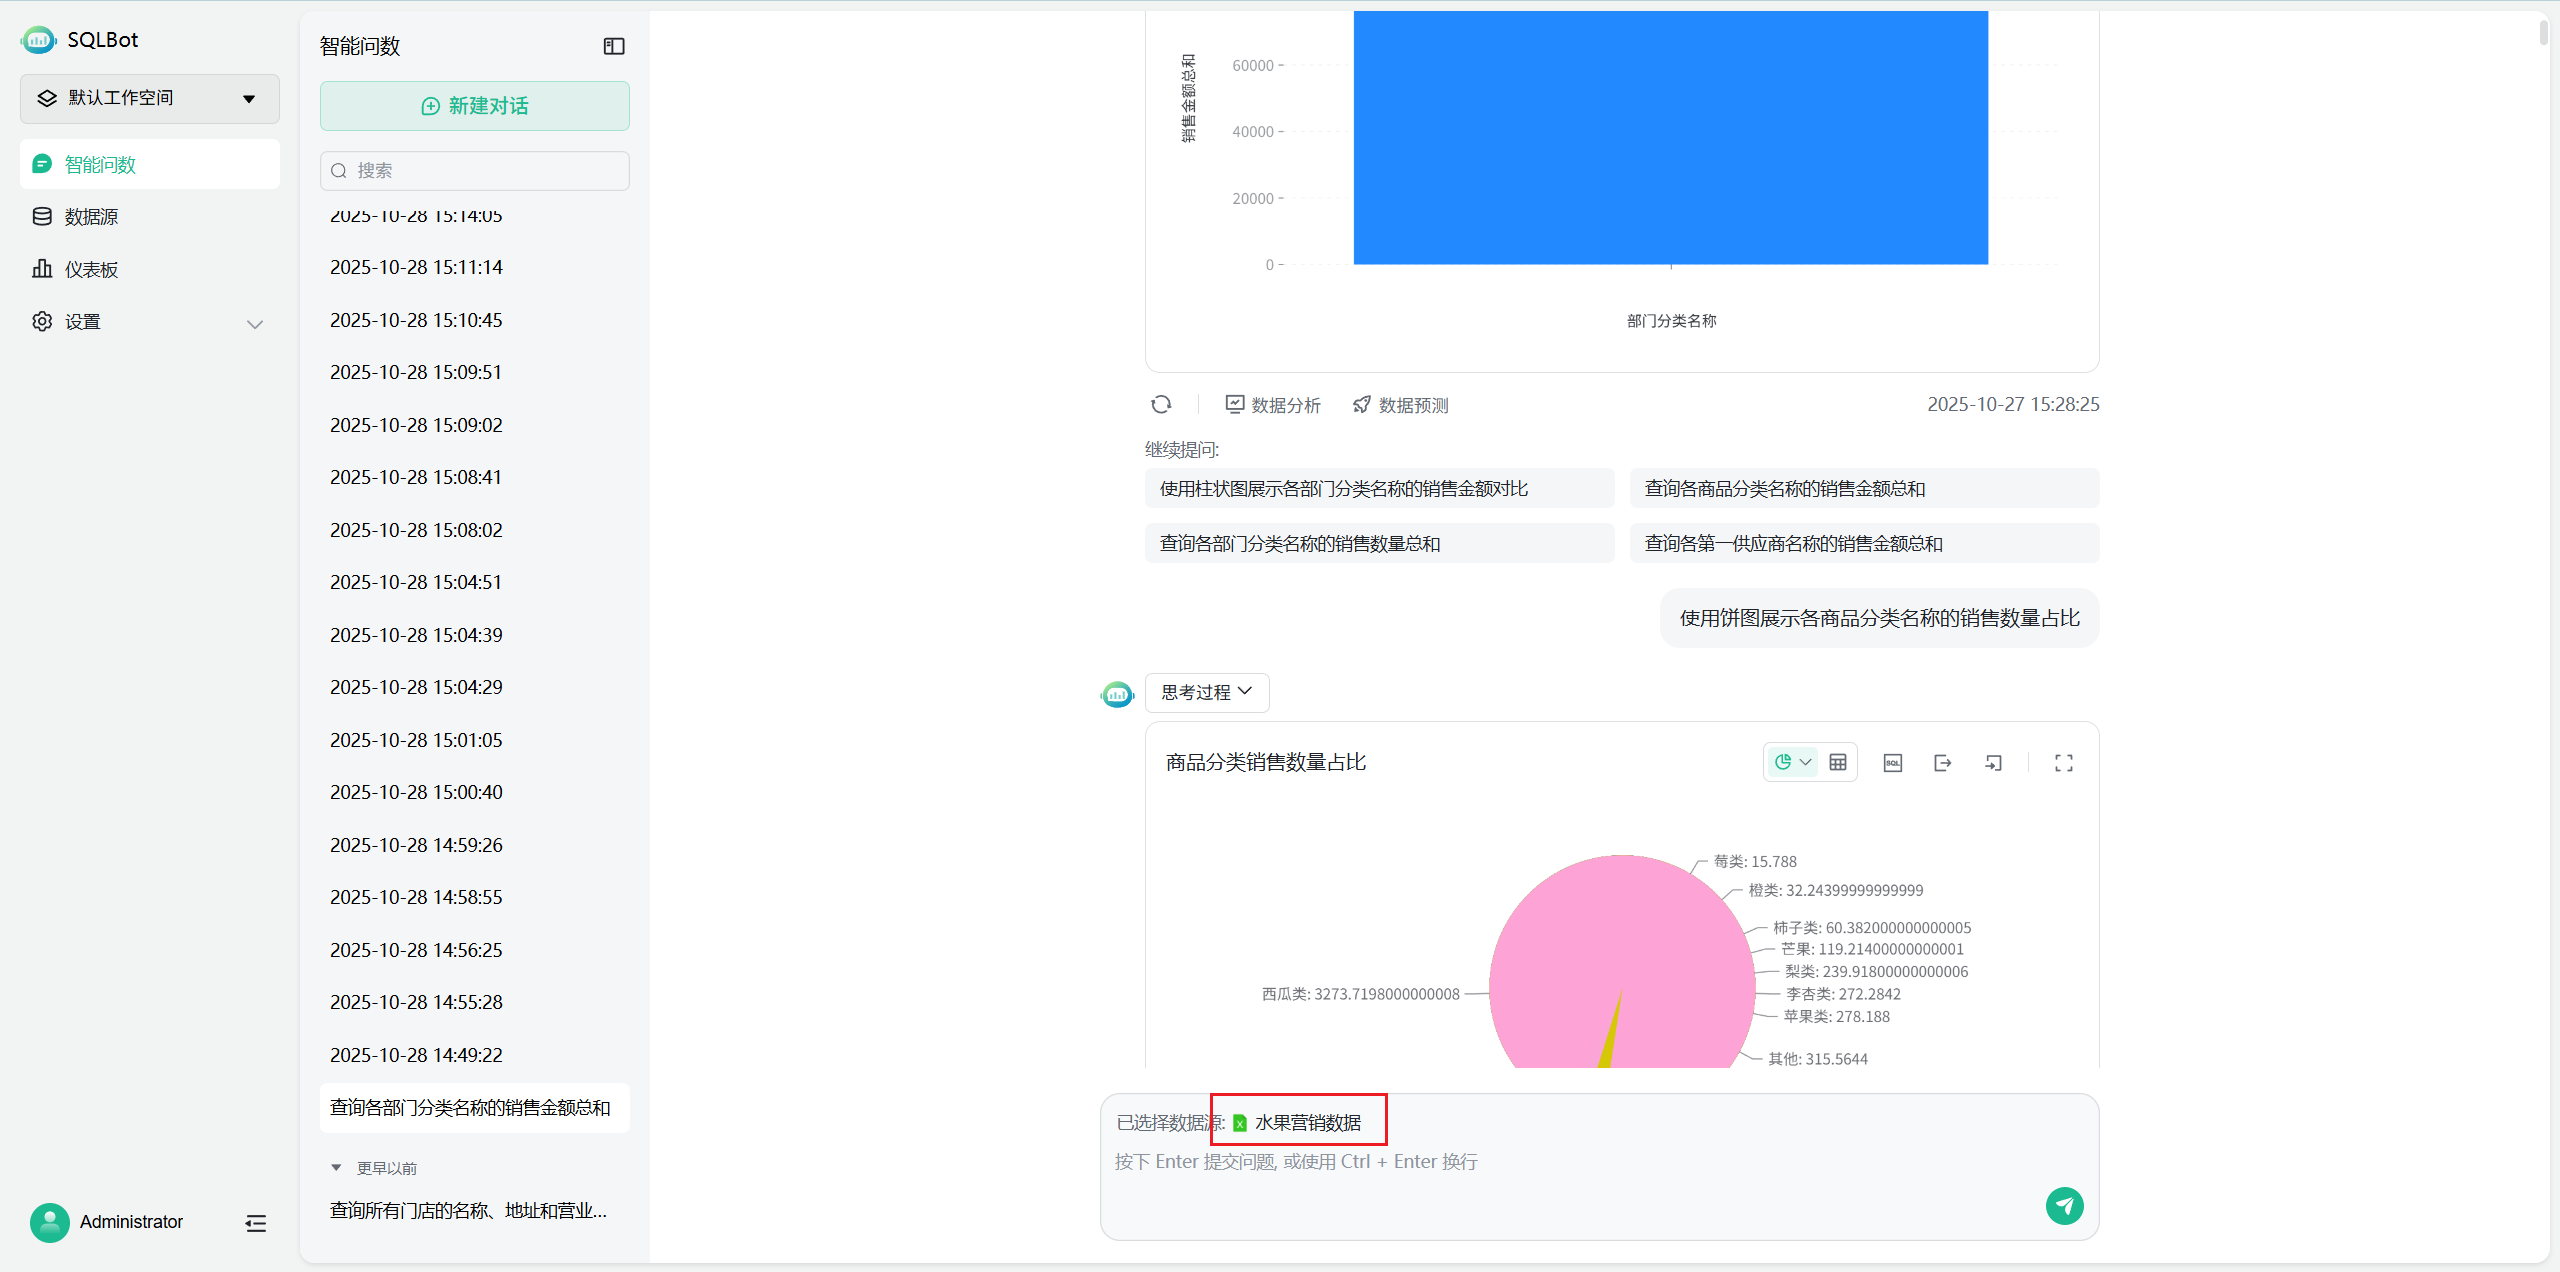
Task: Show the SQL statement for the chart
Action: coord(1892,763)
